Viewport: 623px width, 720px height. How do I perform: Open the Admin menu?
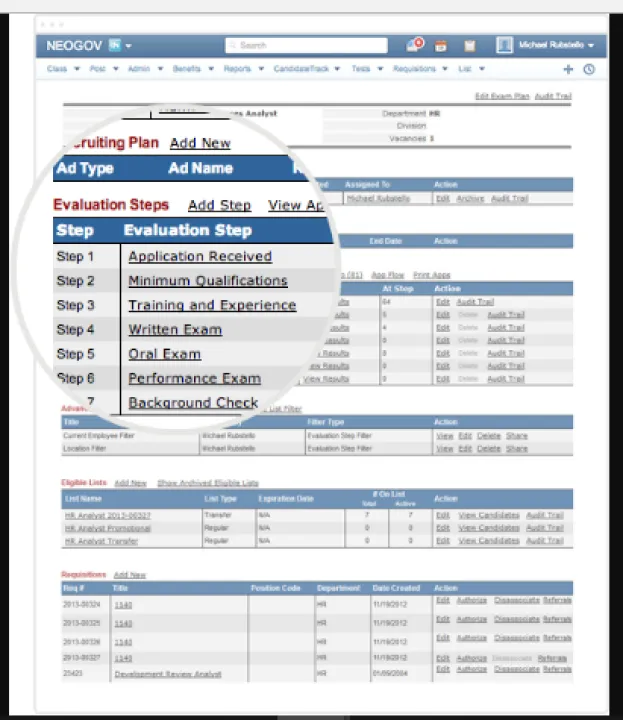tap(139, 69)
